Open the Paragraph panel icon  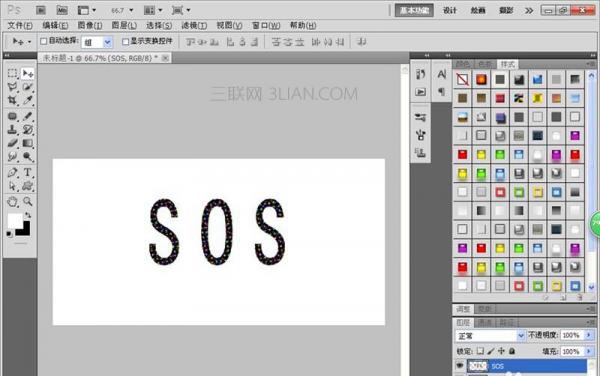click(x=442, y=92)
